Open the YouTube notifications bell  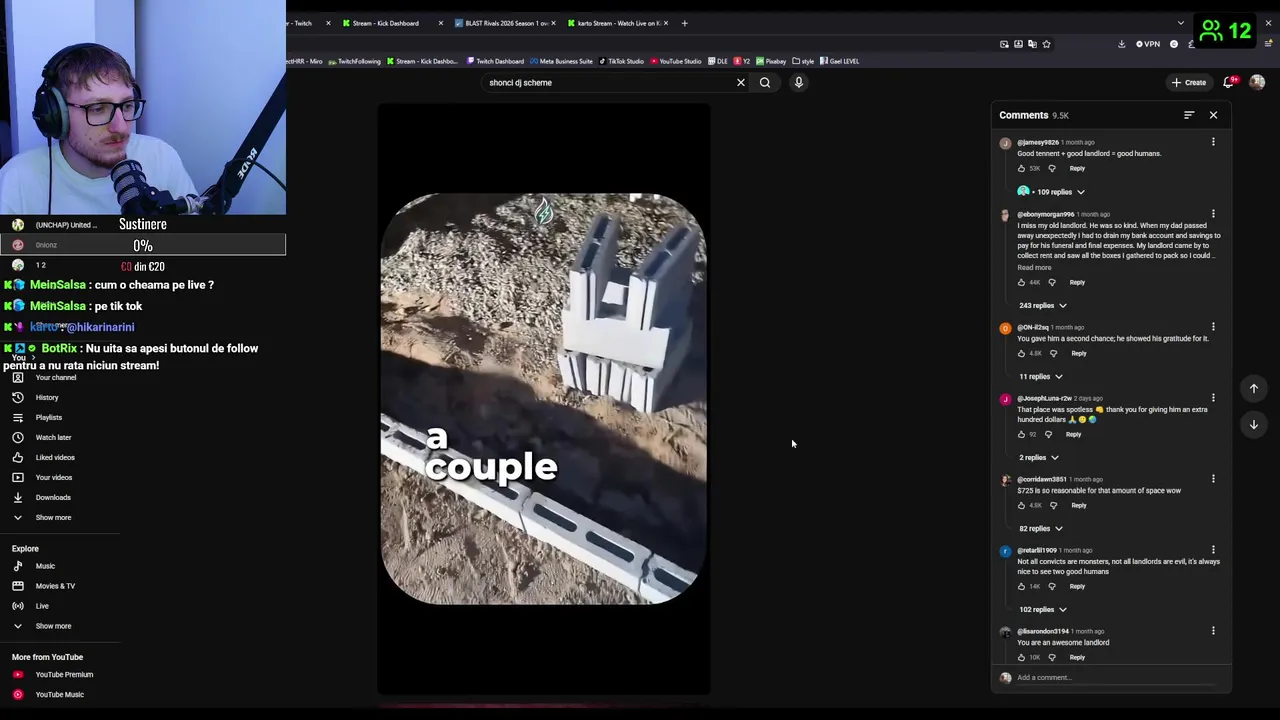(1229, 82)
